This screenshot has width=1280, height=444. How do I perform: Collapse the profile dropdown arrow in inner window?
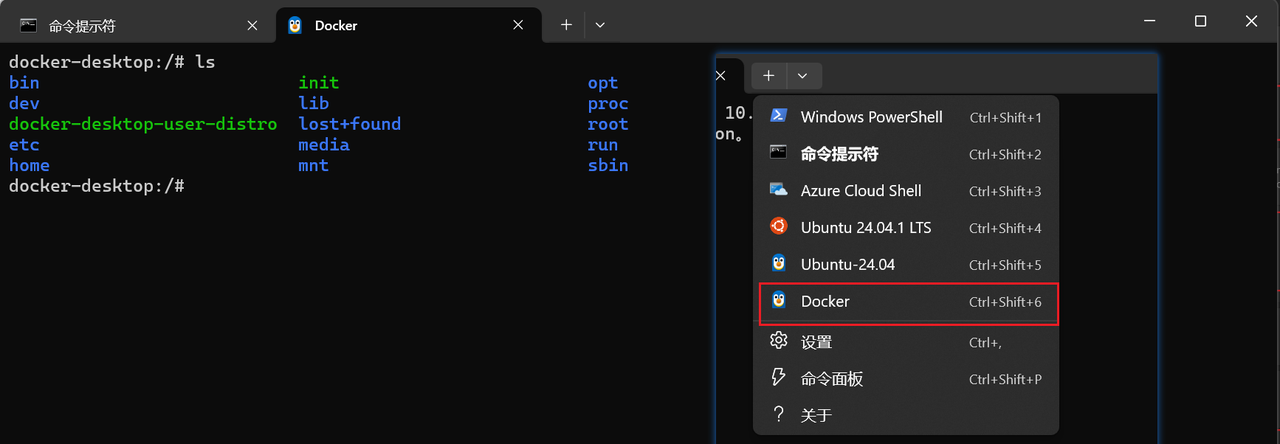(x=803, y=75)
